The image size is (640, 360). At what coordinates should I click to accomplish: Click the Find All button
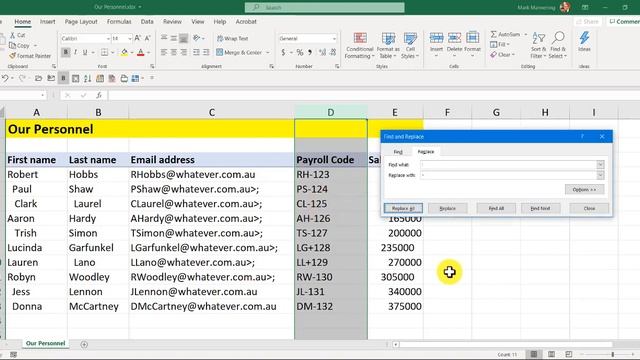(496, 208)
